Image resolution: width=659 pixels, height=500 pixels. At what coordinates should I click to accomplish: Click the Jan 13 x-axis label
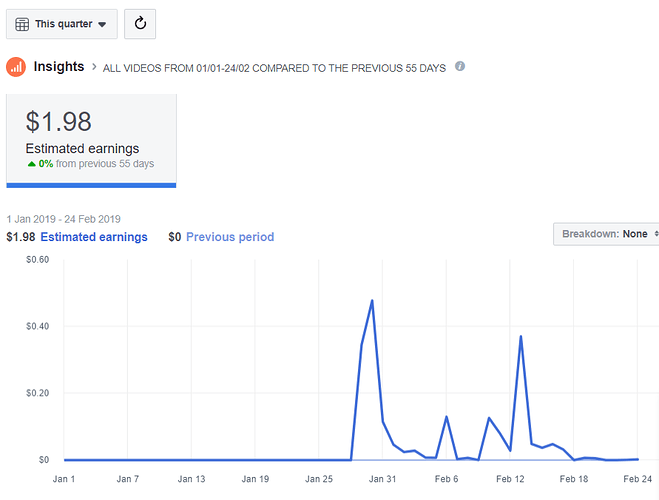[191, 479]
